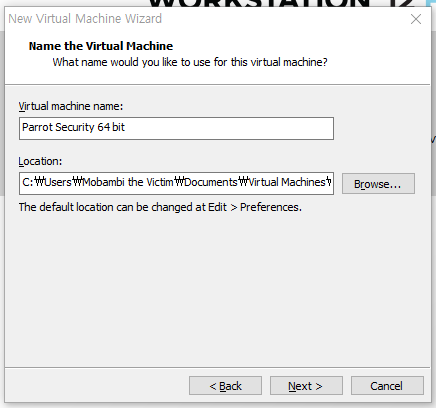Viewport: 436px width, 408px height.
Task: Go back with the Back button
Action: pos(225,386)
